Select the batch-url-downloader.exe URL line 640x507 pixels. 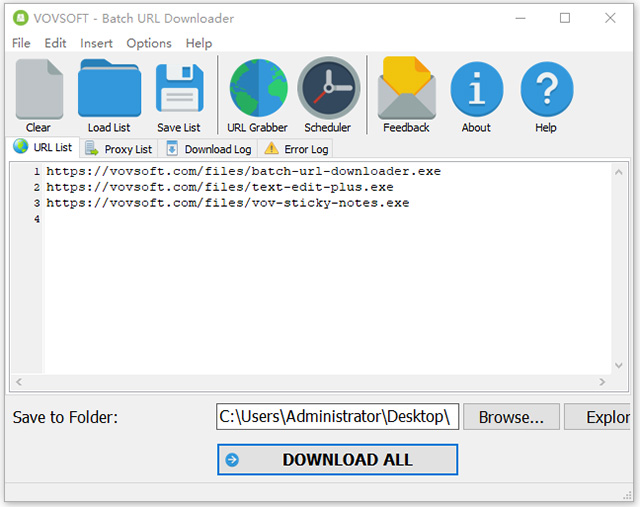point(244,171)
